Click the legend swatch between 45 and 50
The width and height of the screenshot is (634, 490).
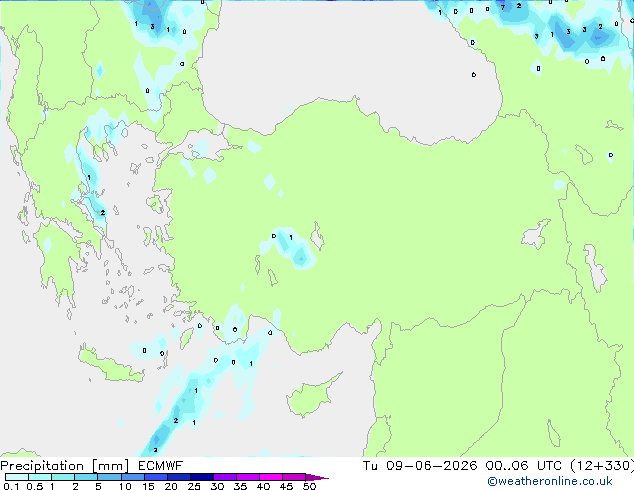(x=294, y=477)
